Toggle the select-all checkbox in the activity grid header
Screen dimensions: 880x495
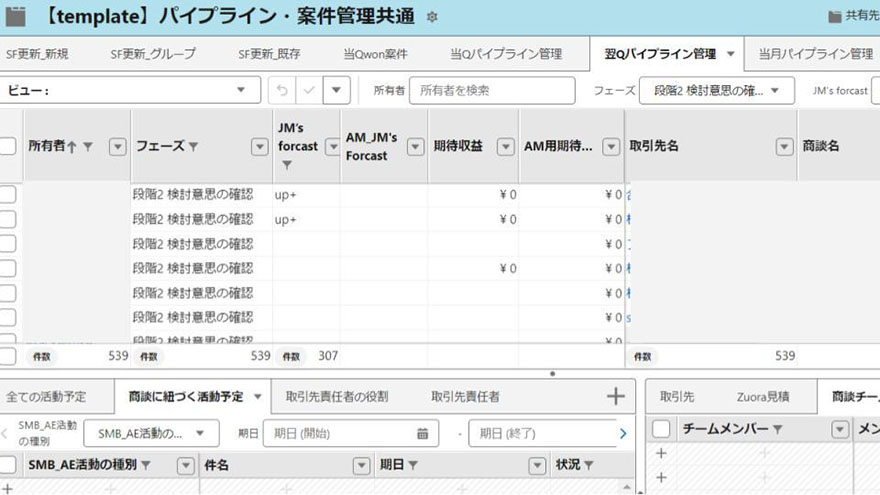coord(7,465)
